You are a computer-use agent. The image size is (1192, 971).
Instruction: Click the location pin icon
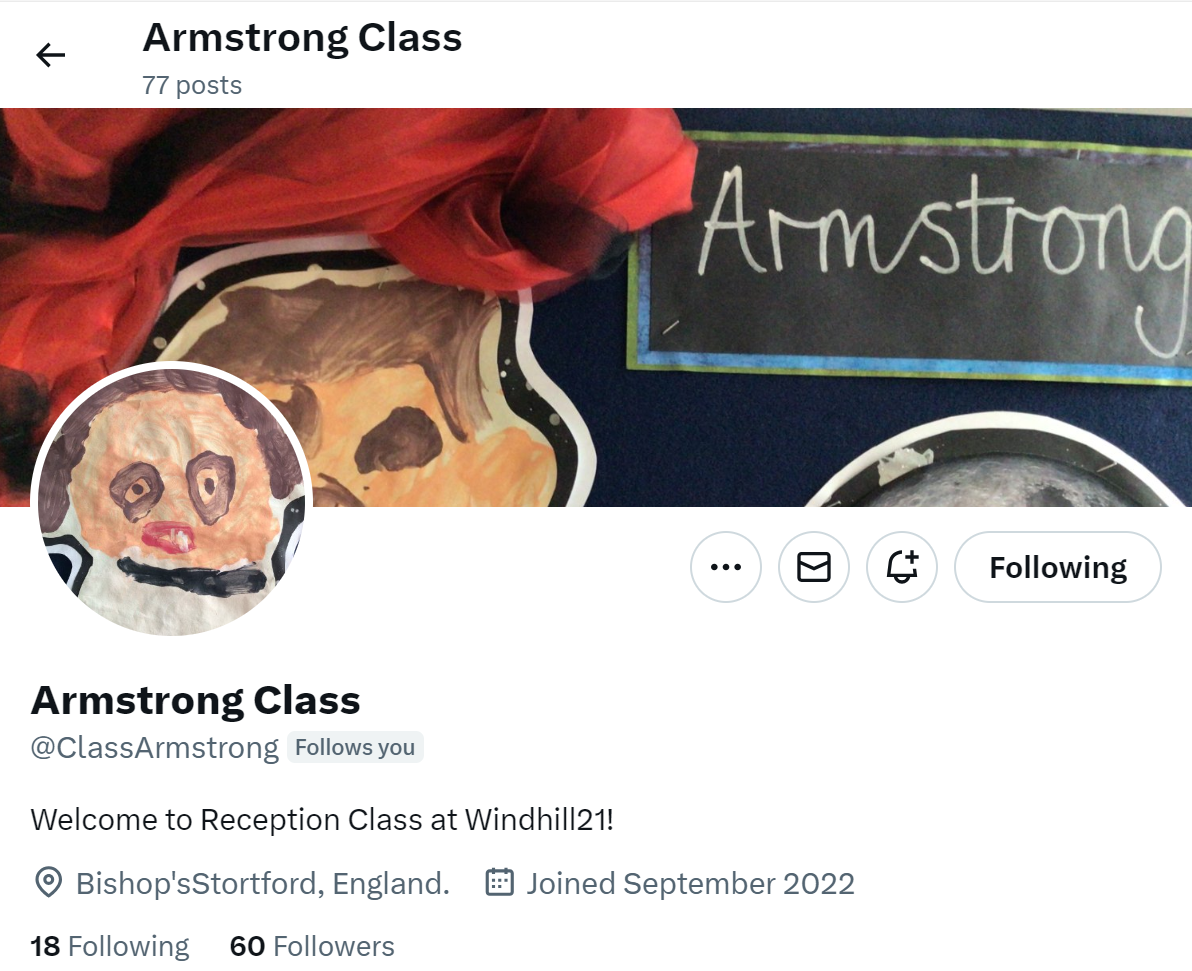click(49, 883)
